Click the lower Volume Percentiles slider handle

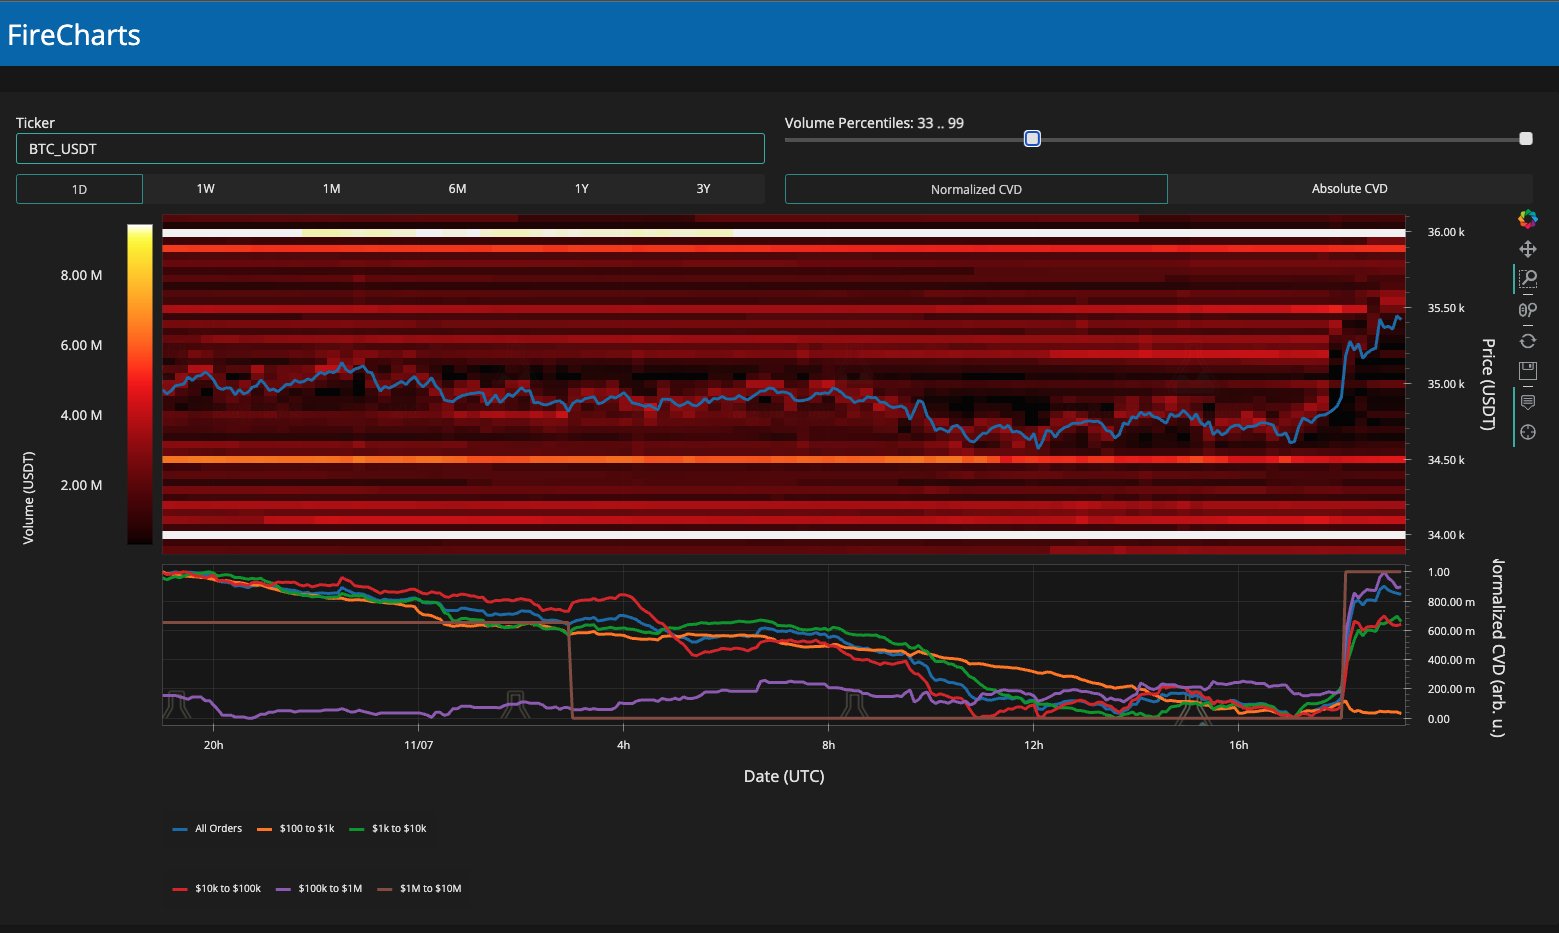point(1032,139)
